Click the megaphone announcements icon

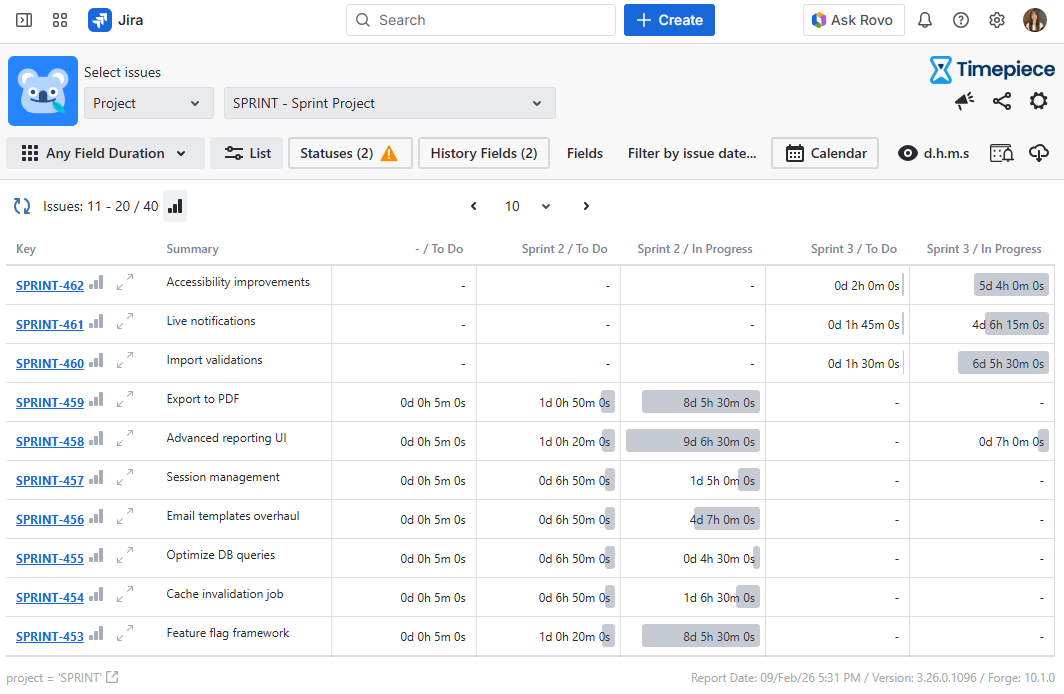point(964,101)
